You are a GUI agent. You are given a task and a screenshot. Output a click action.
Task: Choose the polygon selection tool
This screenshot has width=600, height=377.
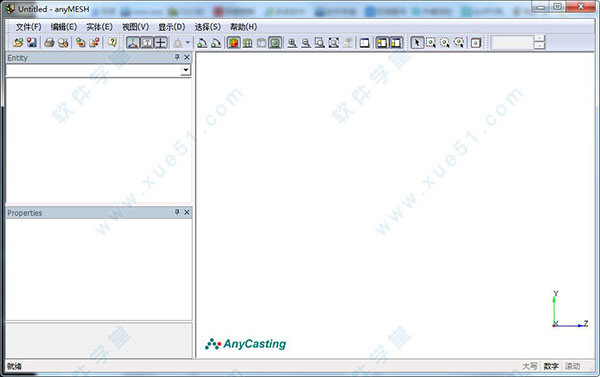tap(459, 42)
